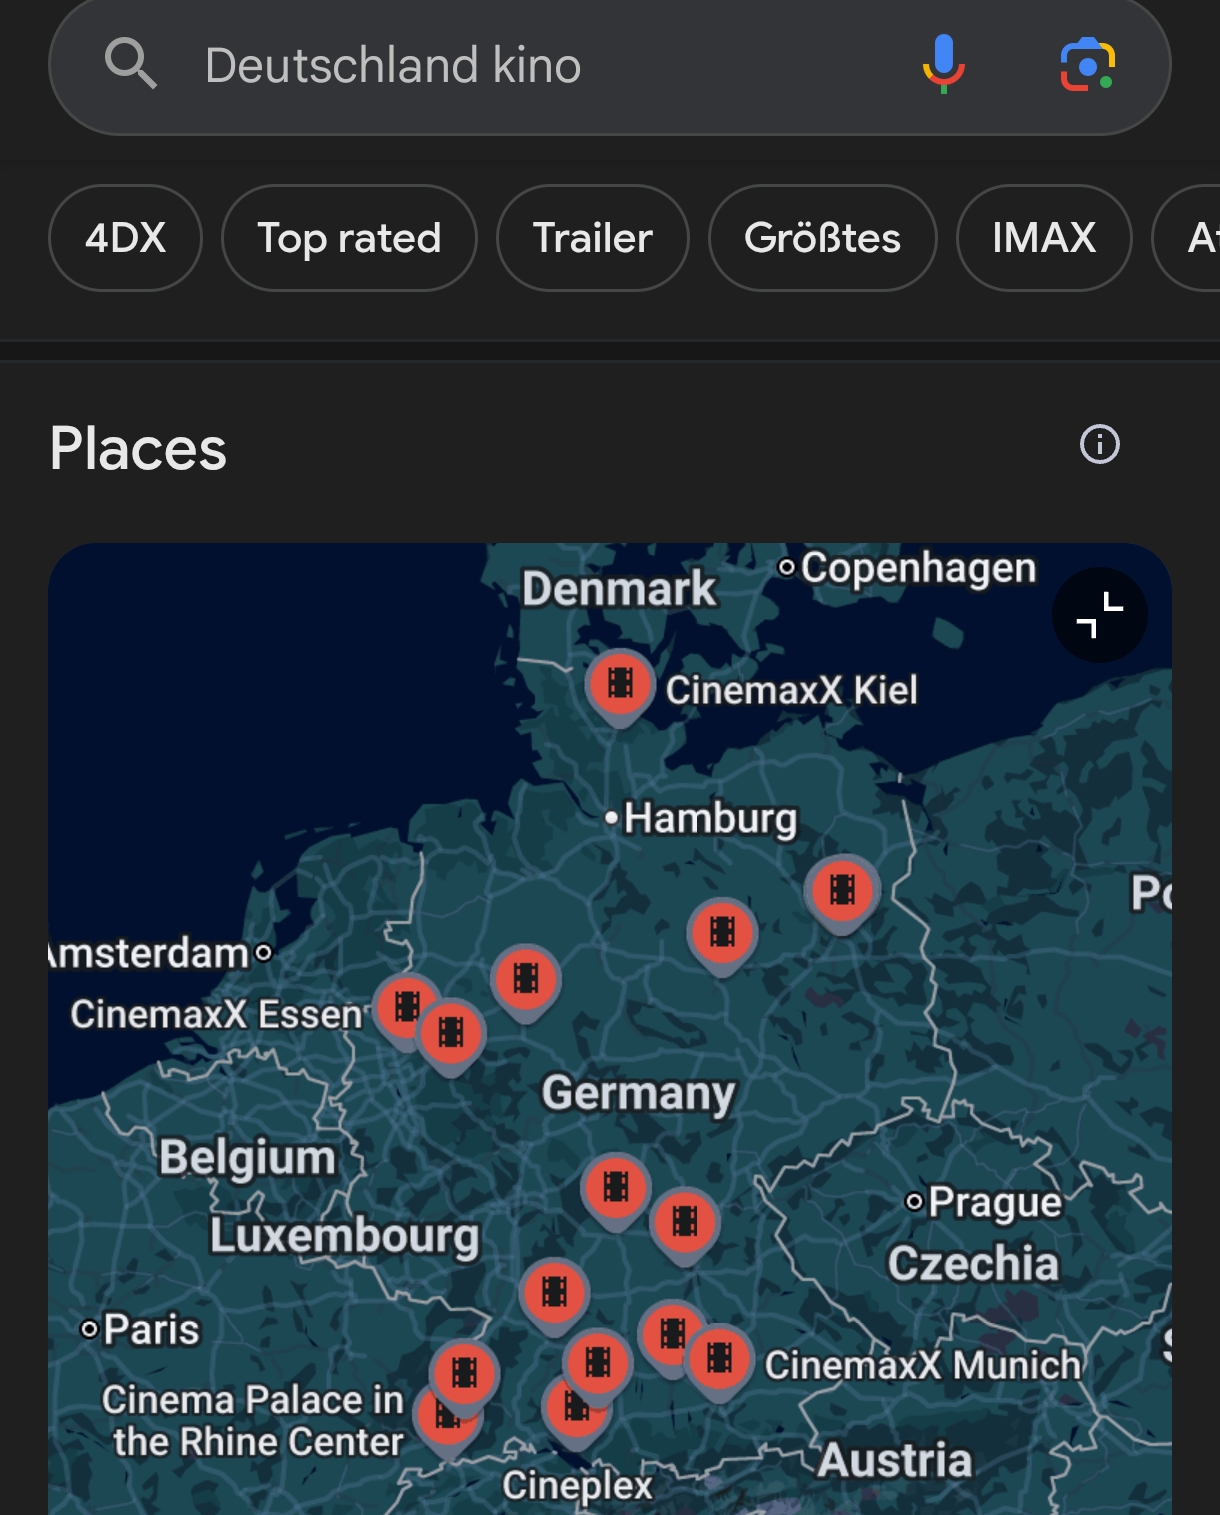Screen dimensions: 1220x1515
Task: Click the Czechia label on map
Action: click(973, 1264)
